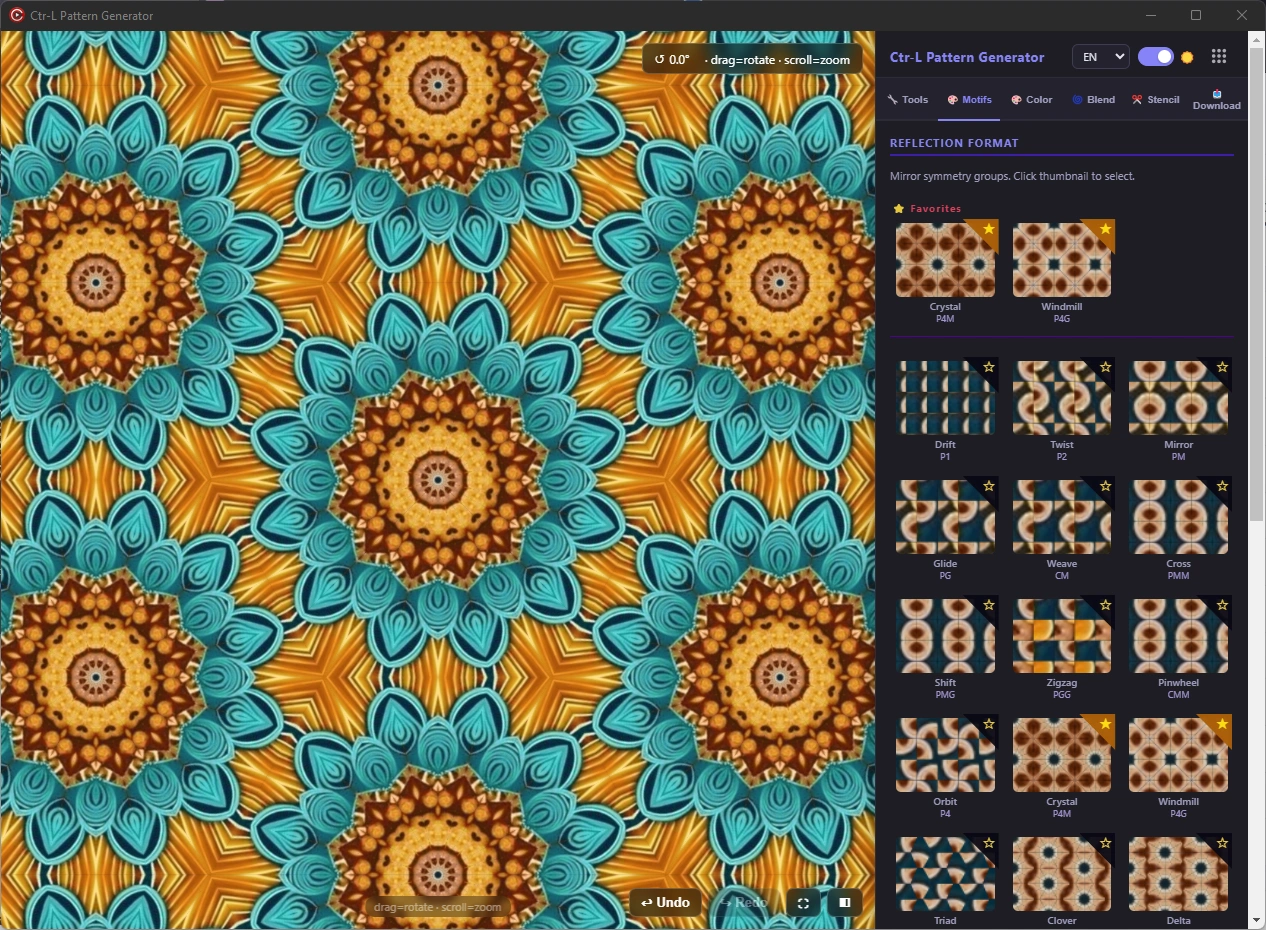The width and height of the screenshot is (1266, 930).
Task: Click the sun theme icon
Action: point(1187,57)
